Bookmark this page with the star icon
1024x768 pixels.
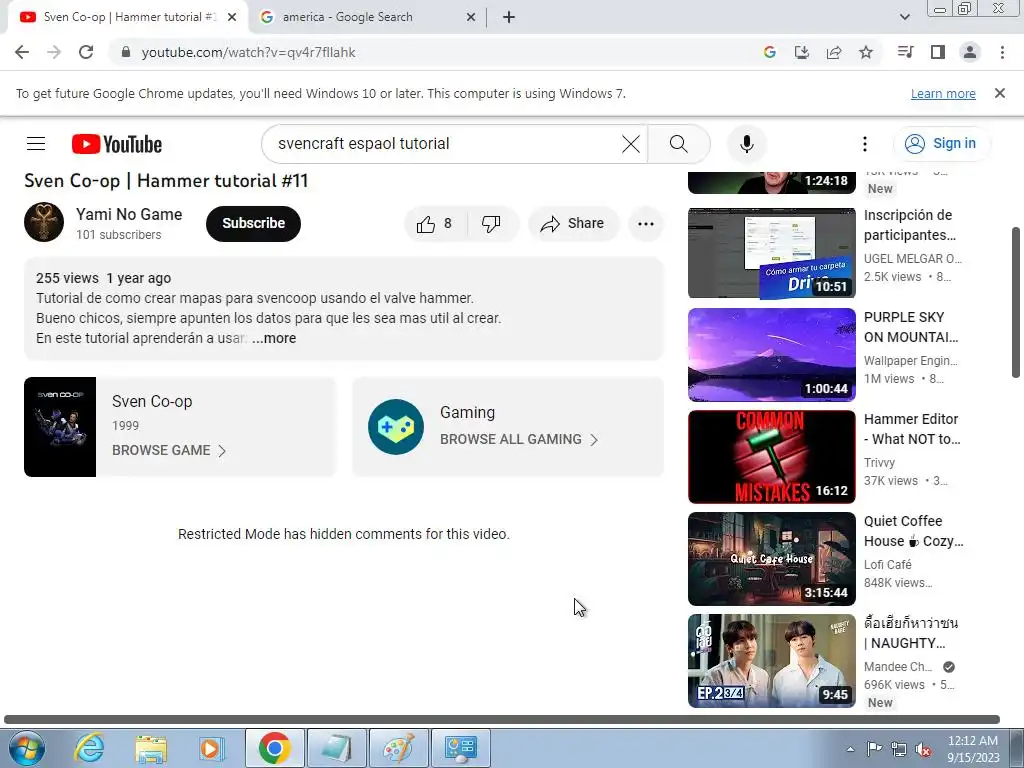(866, 52)
